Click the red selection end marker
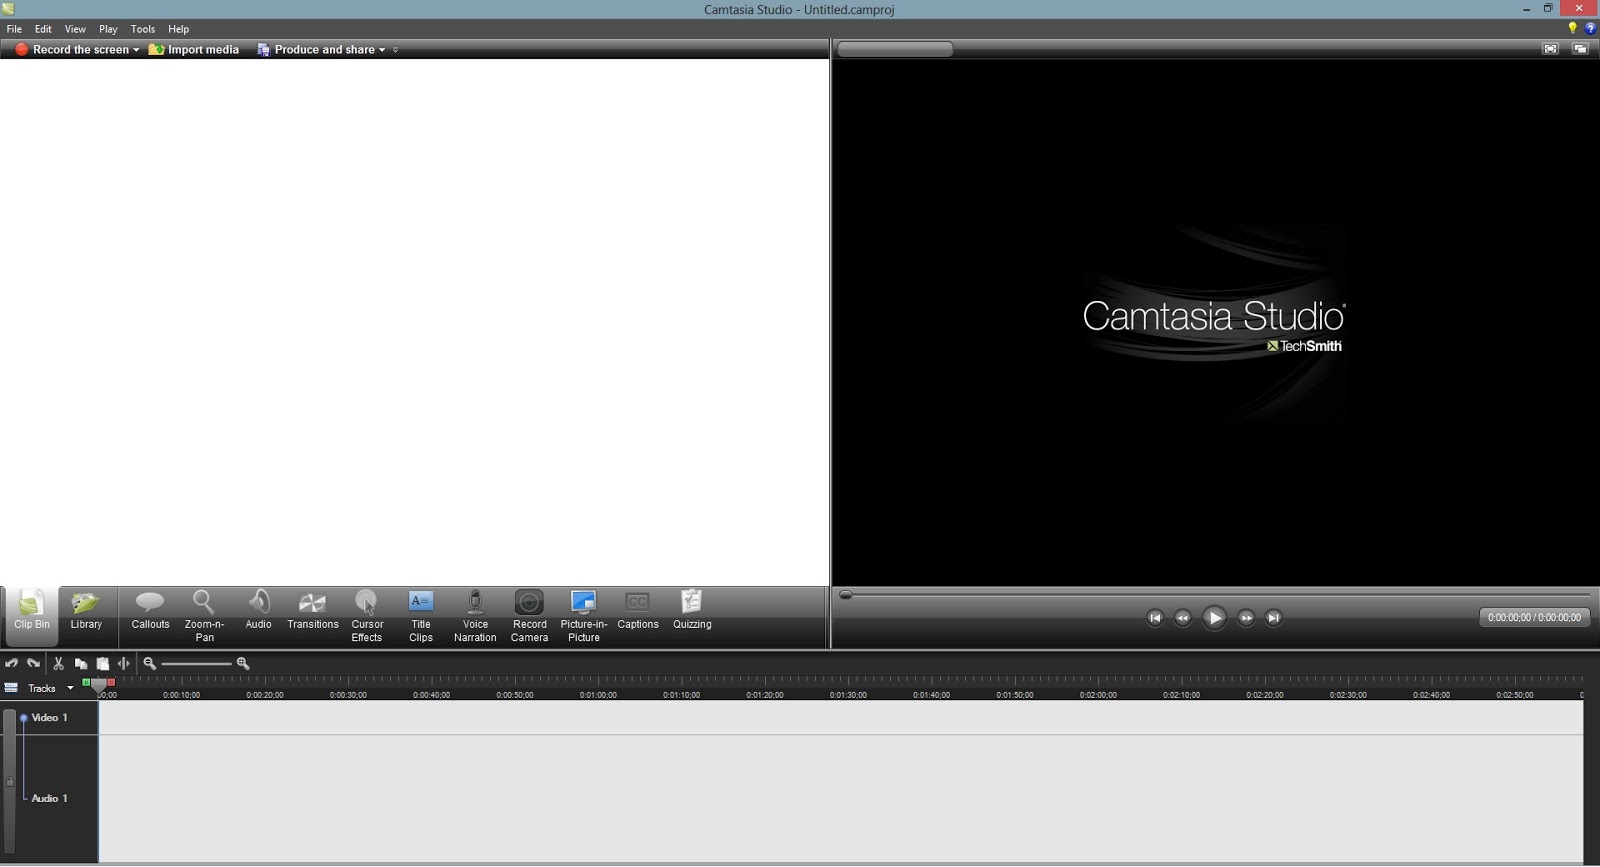Viewport: 1600px width, 867px height. (x=111, y=682)
